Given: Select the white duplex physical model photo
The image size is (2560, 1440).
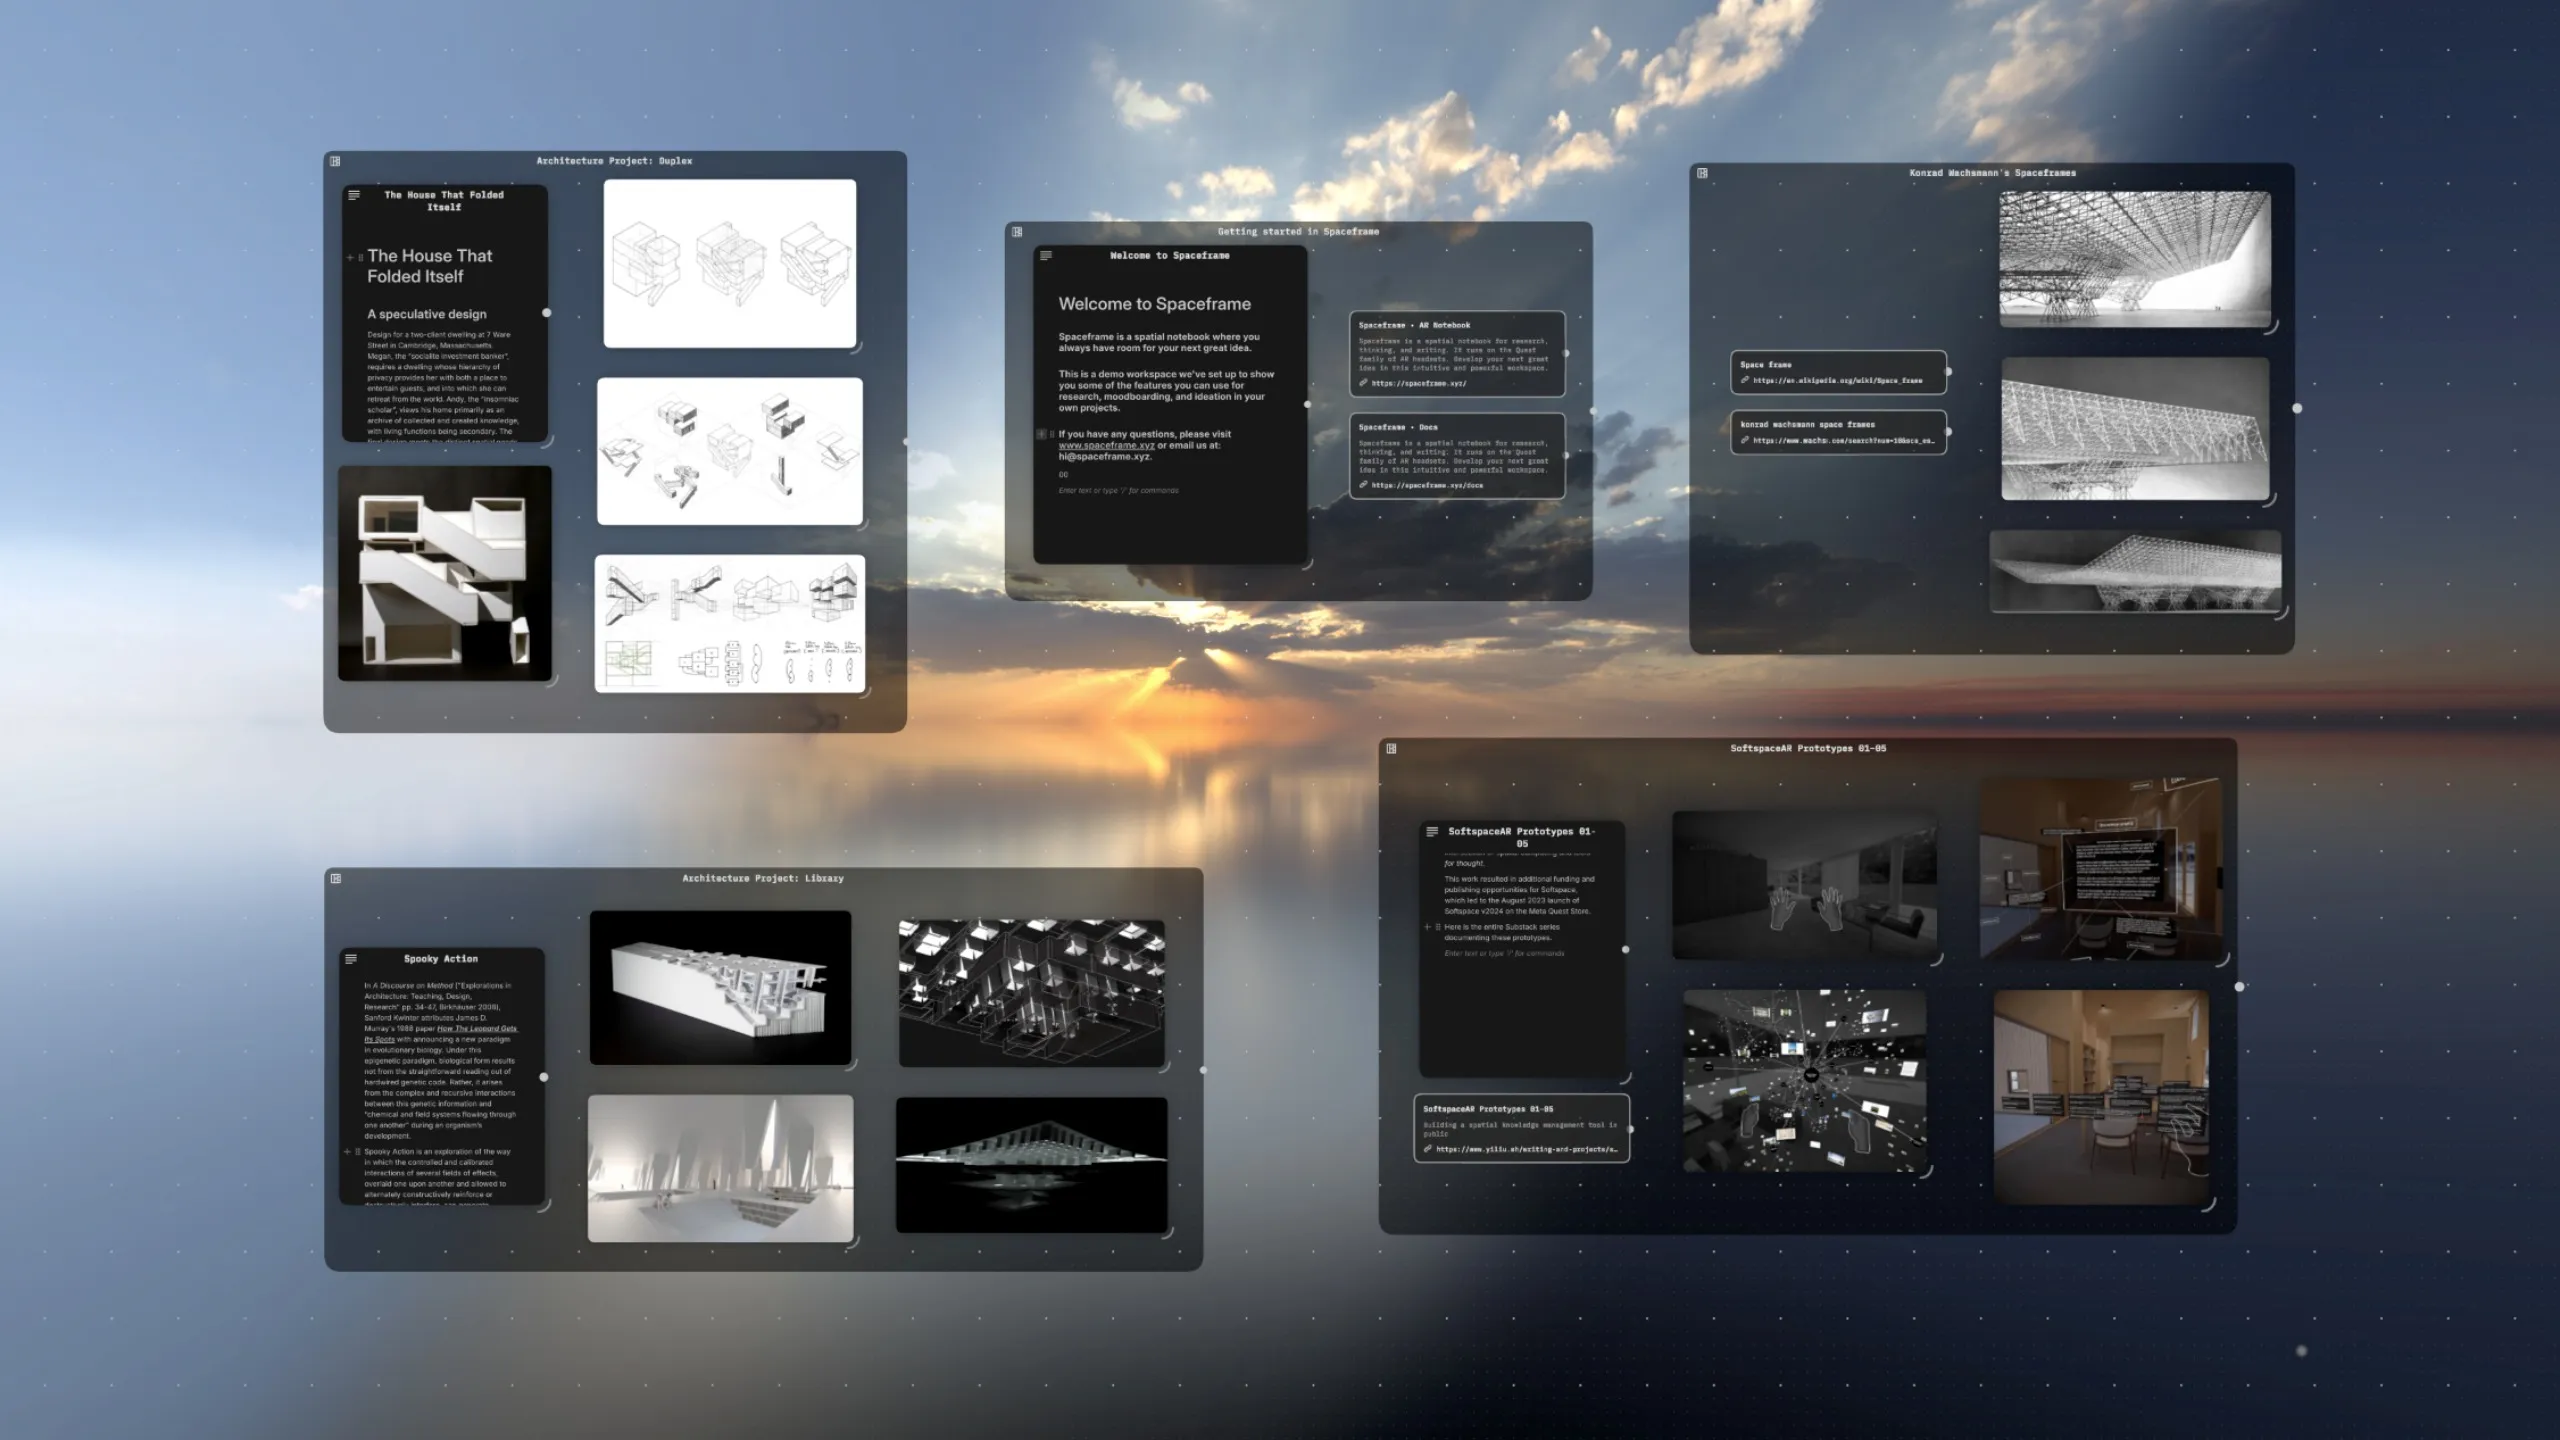Looking at the screenshot, I should pos(445,573).
